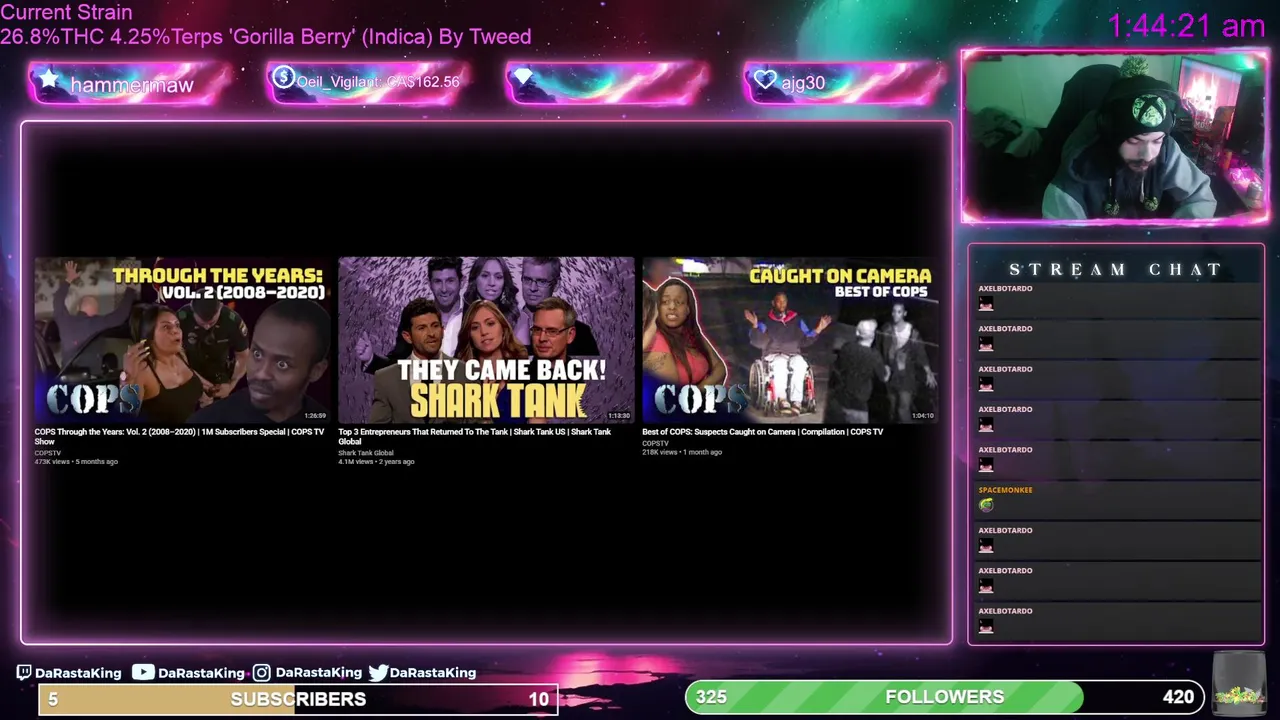This screenshot has width=1280, height=720.
Task: Click the FOLLOWERS progress bar
Action: point(945,697)
